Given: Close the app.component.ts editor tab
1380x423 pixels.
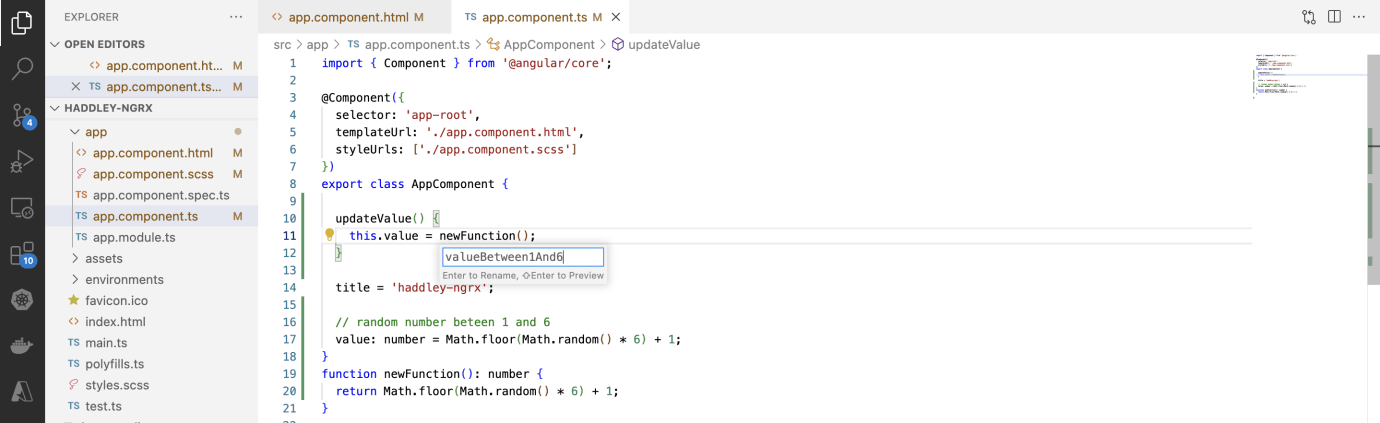Looking at the screenshot, I should pyautogui.click(x=616, y=17).
